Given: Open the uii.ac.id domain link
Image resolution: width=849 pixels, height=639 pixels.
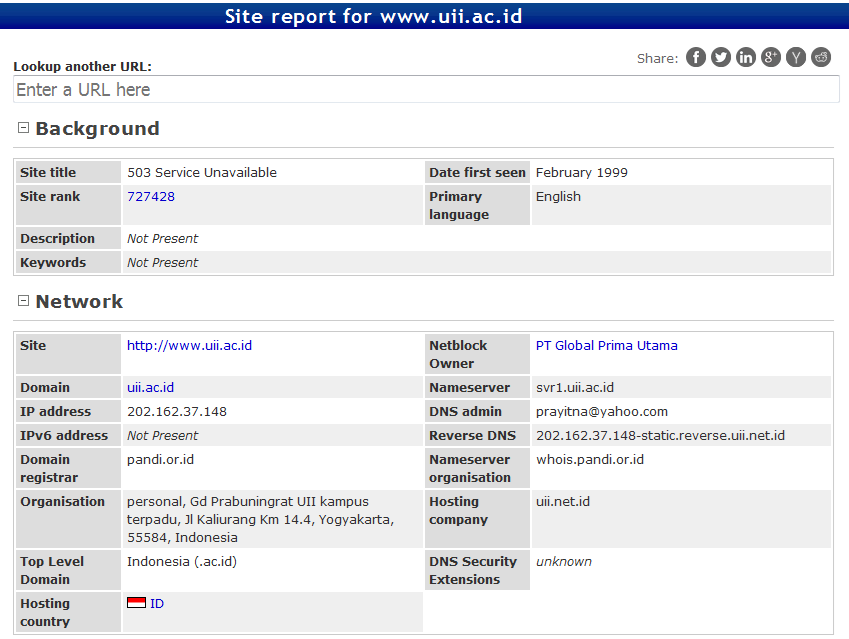Looking at the screenshot, I should tap(150, 388).
